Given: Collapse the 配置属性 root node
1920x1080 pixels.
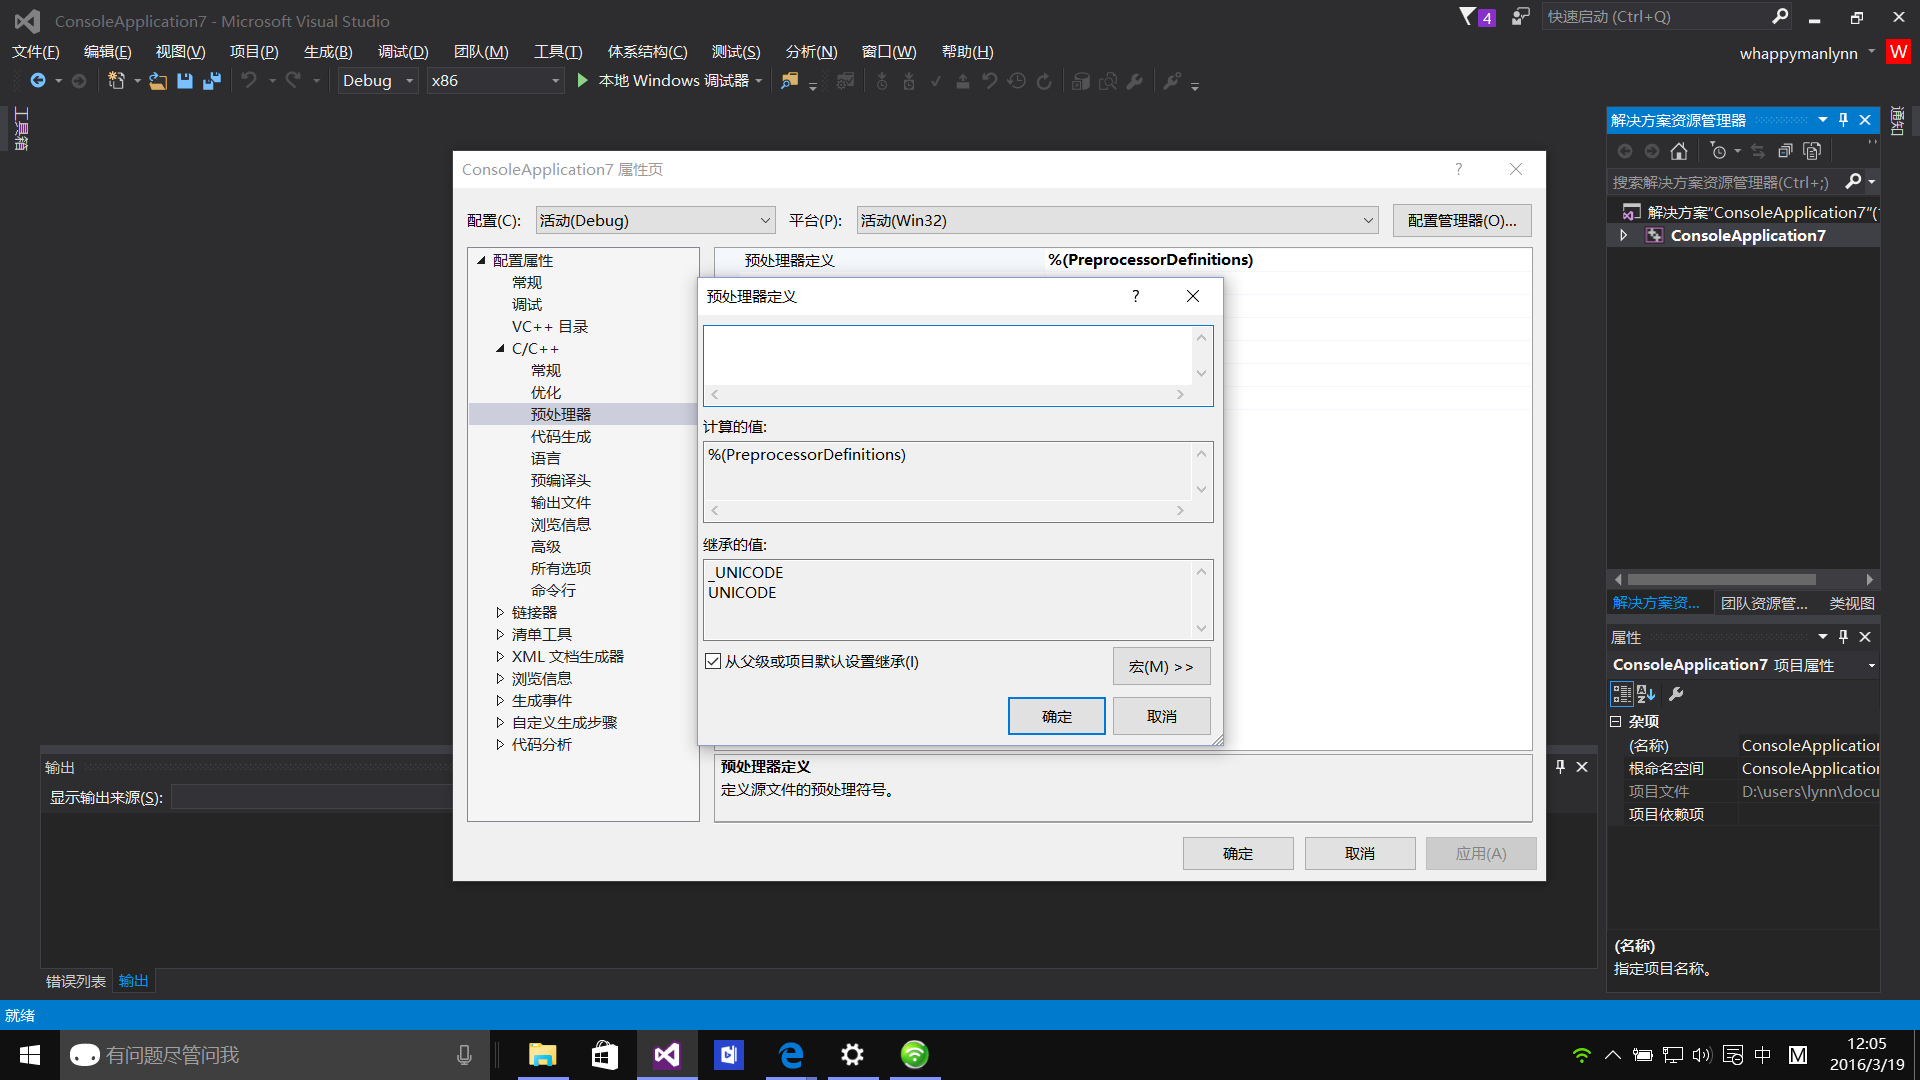Looking at the screenshot, I should pos(481,261).
